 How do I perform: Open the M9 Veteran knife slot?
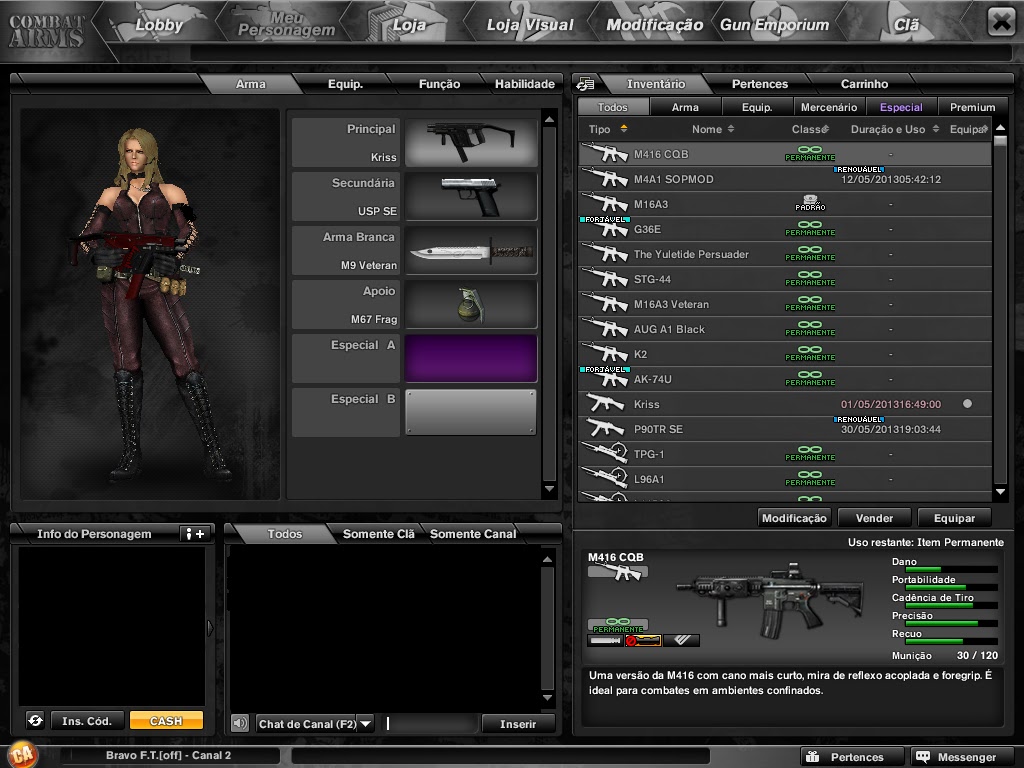point(470,250)
